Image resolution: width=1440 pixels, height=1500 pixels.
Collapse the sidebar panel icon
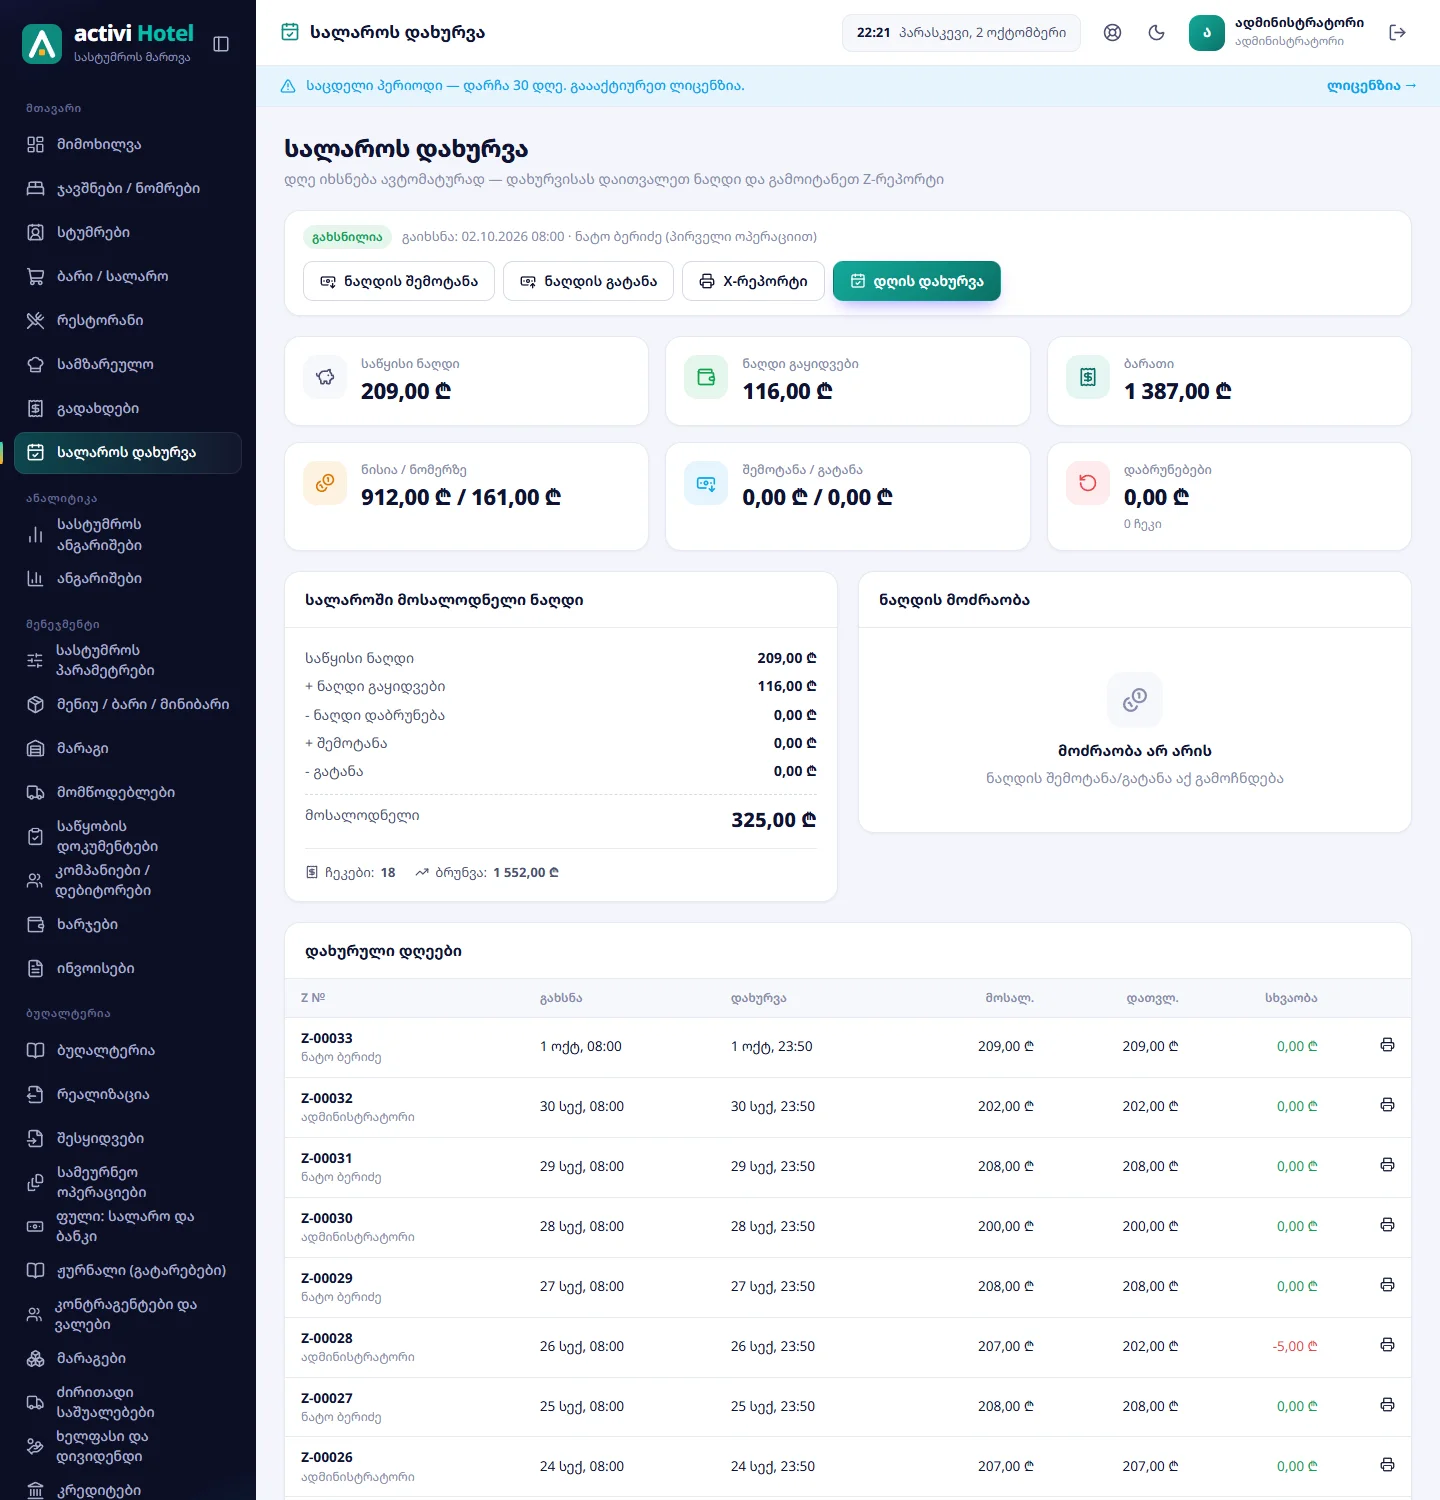point(221,44)
